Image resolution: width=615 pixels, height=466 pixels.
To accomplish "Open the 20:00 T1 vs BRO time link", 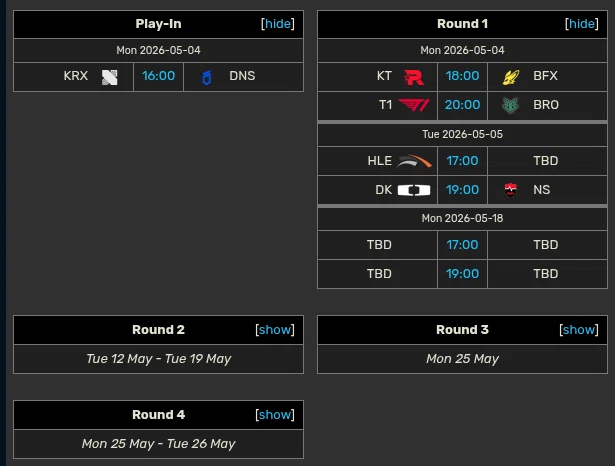I will (462, 105).
